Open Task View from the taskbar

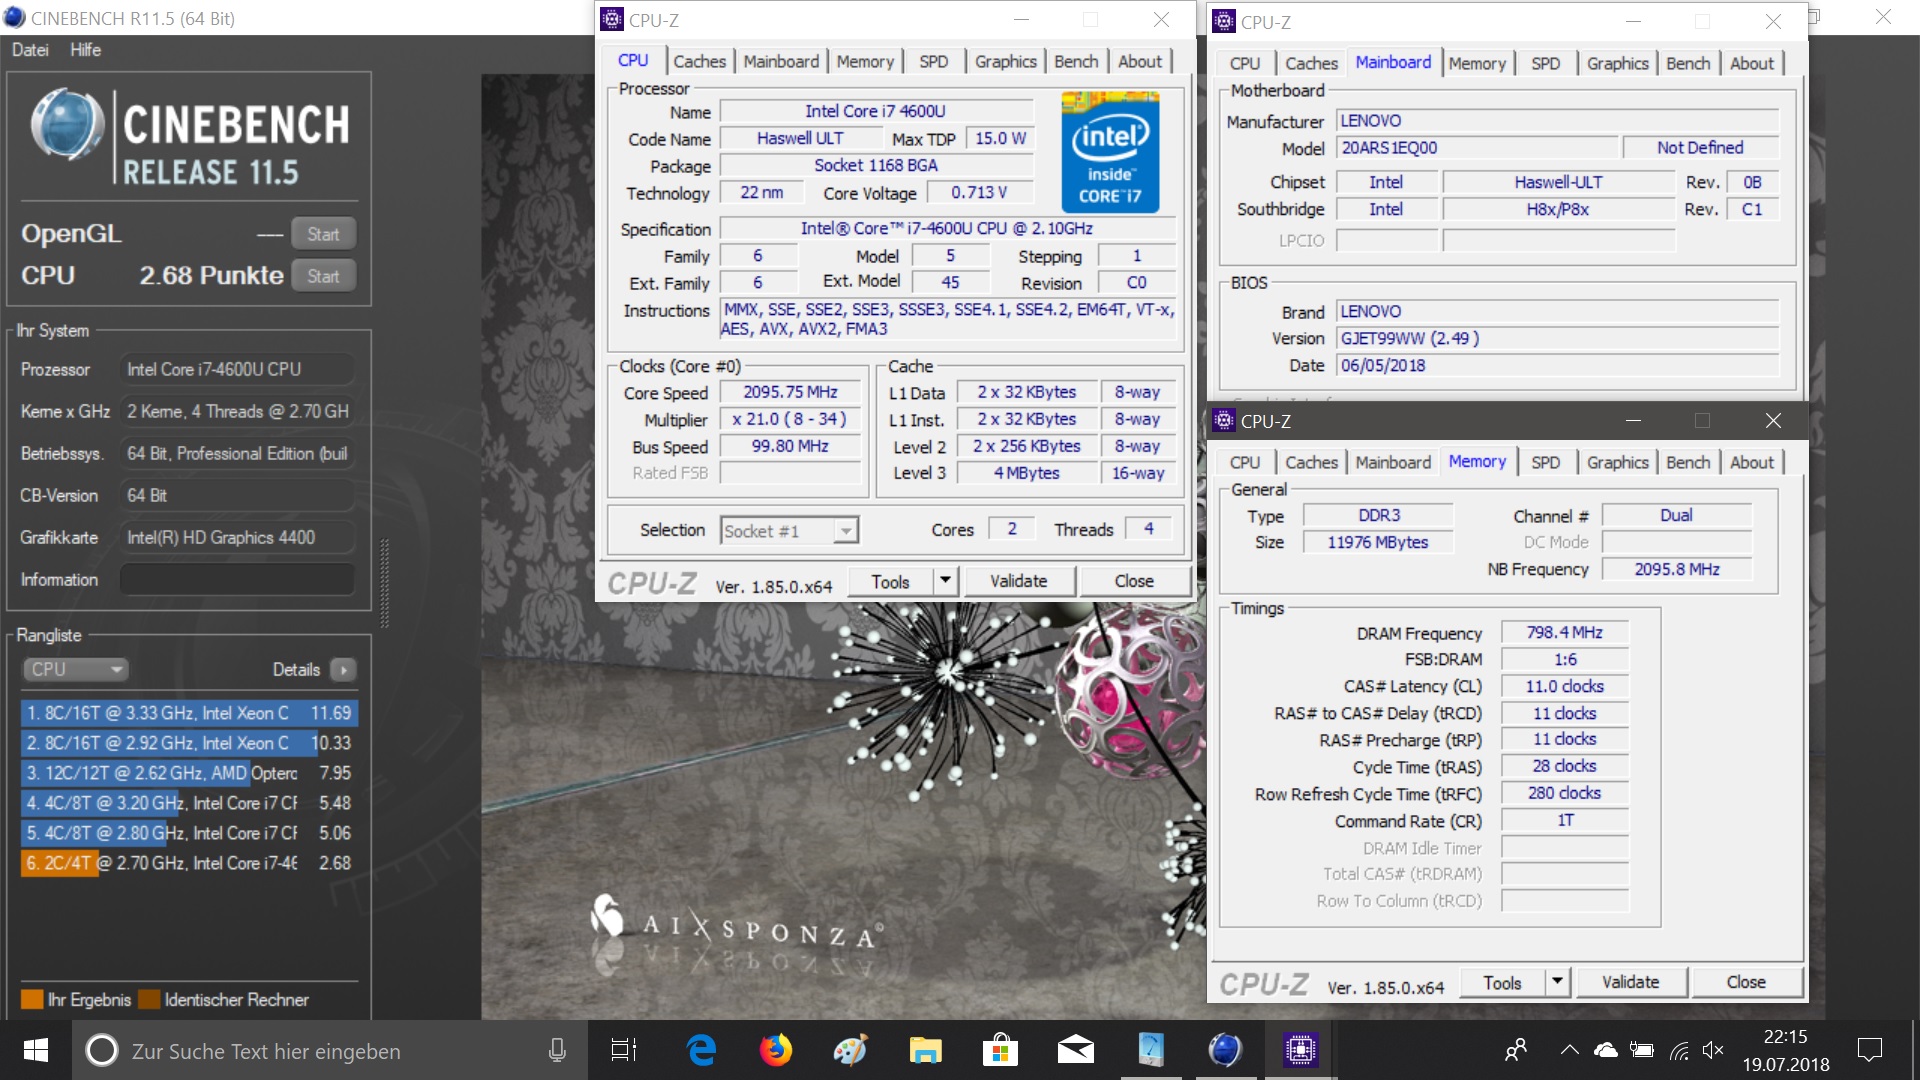tap(624, 1050)
